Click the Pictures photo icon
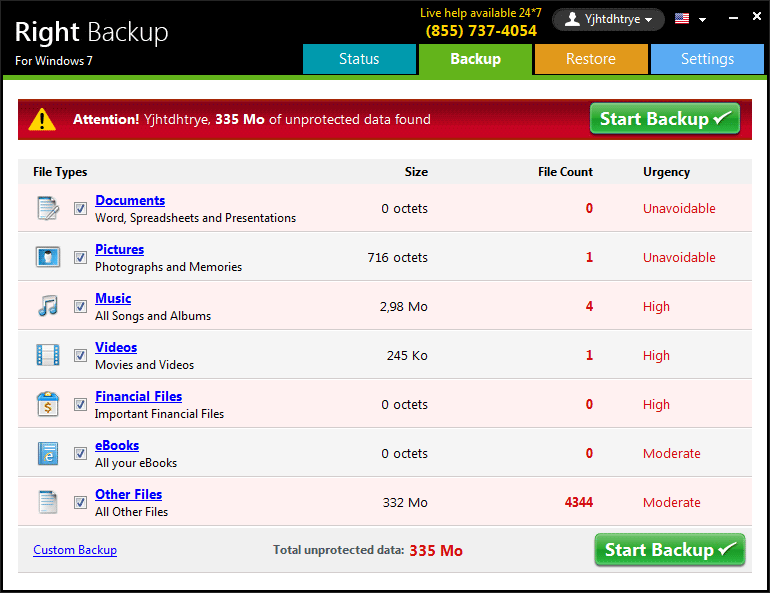 pos(48,257)
